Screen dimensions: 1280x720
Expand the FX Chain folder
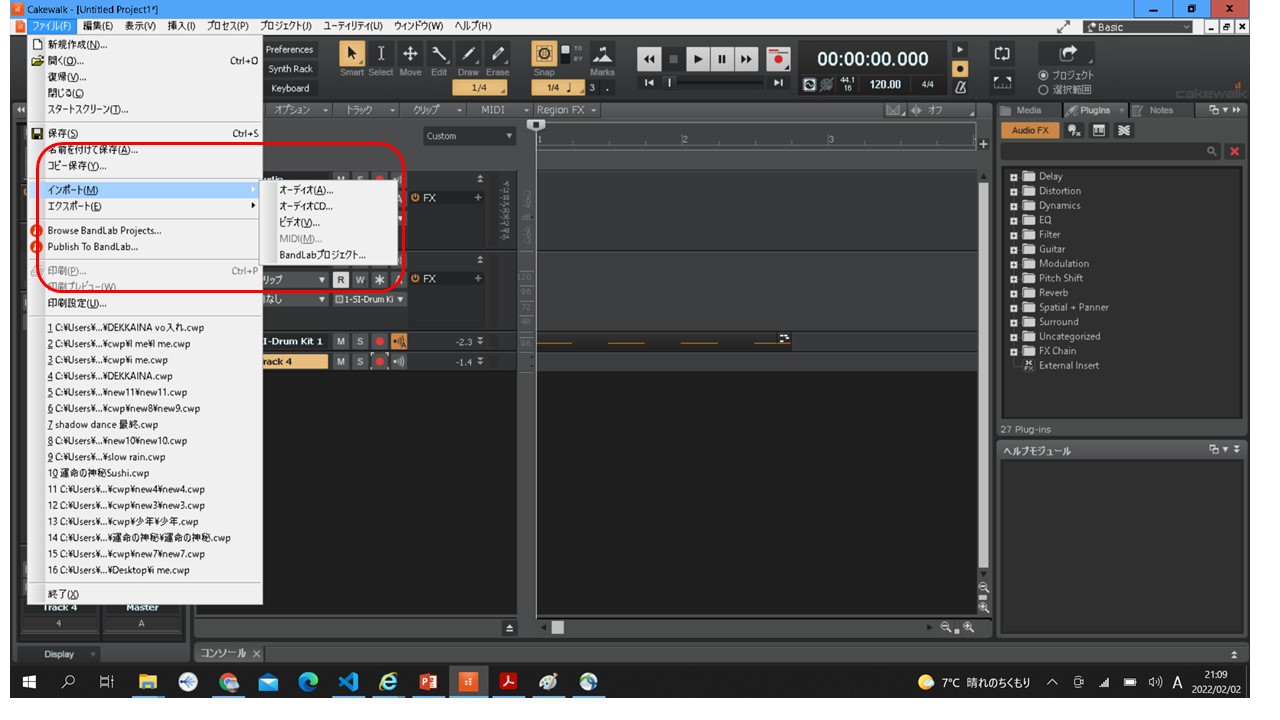click(1014, 351)
